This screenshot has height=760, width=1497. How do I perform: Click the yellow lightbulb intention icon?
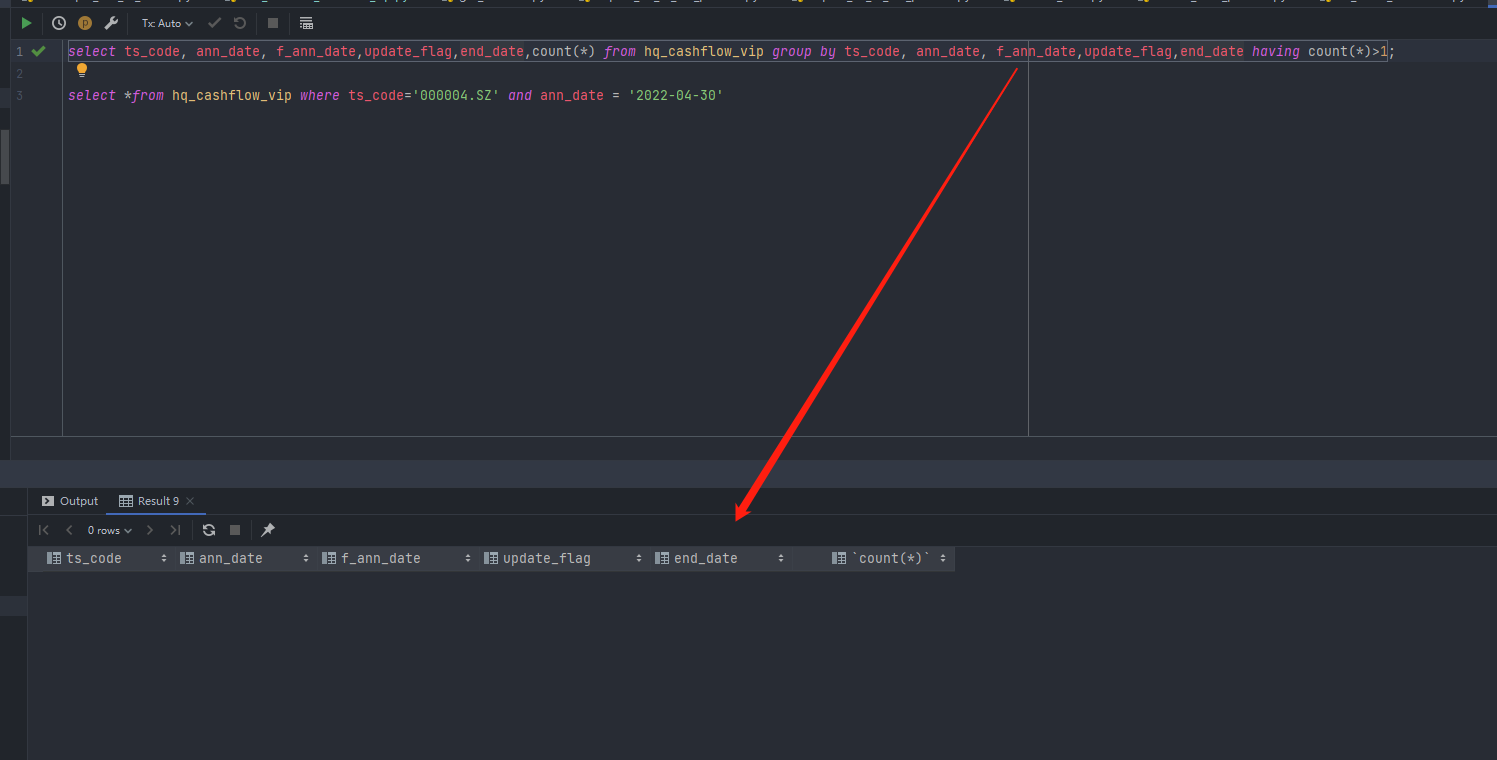point(82,70)
